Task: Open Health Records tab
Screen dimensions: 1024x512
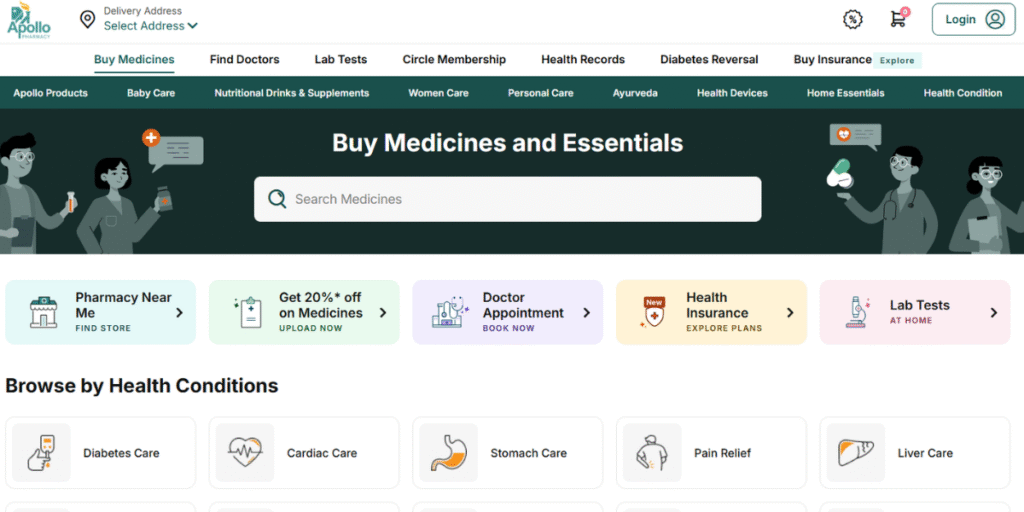Action: (x=583, y=59)
